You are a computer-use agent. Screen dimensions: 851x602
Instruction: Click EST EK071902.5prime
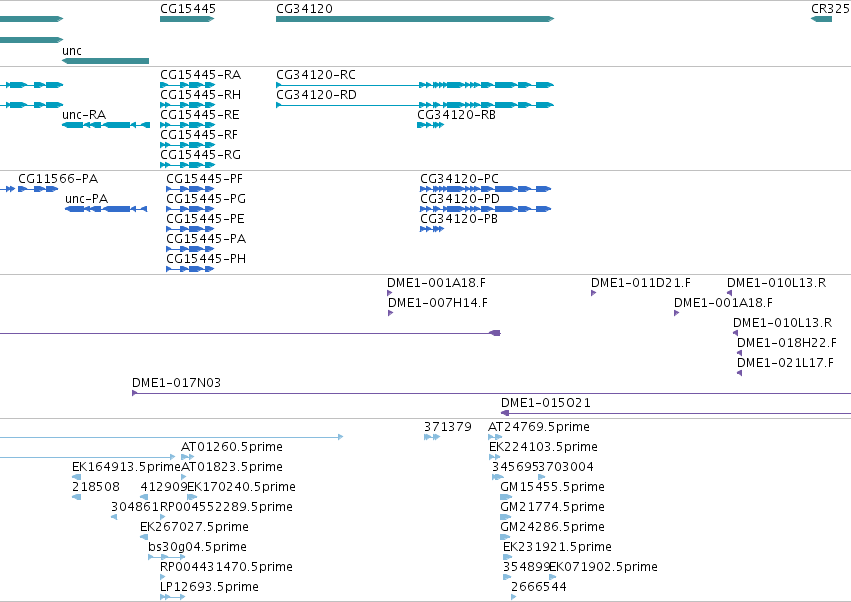[x=604, y=568]
